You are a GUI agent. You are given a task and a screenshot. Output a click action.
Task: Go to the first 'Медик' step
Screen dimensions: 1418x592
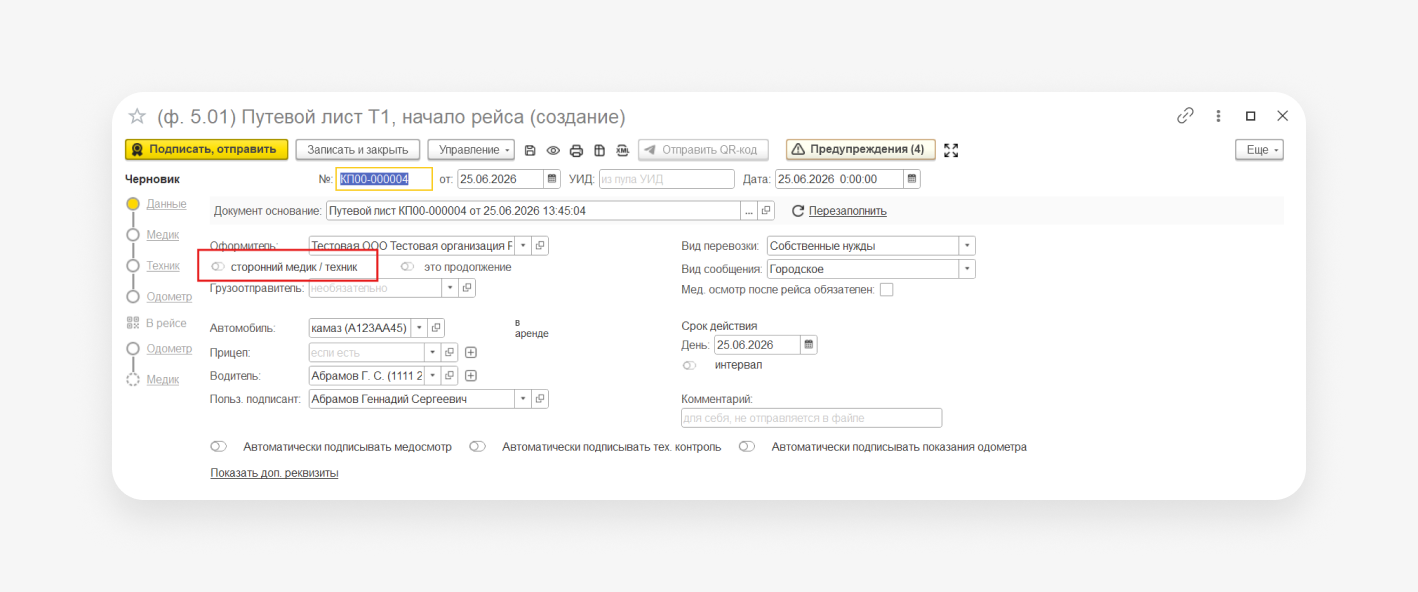click(x=163, y=235)
